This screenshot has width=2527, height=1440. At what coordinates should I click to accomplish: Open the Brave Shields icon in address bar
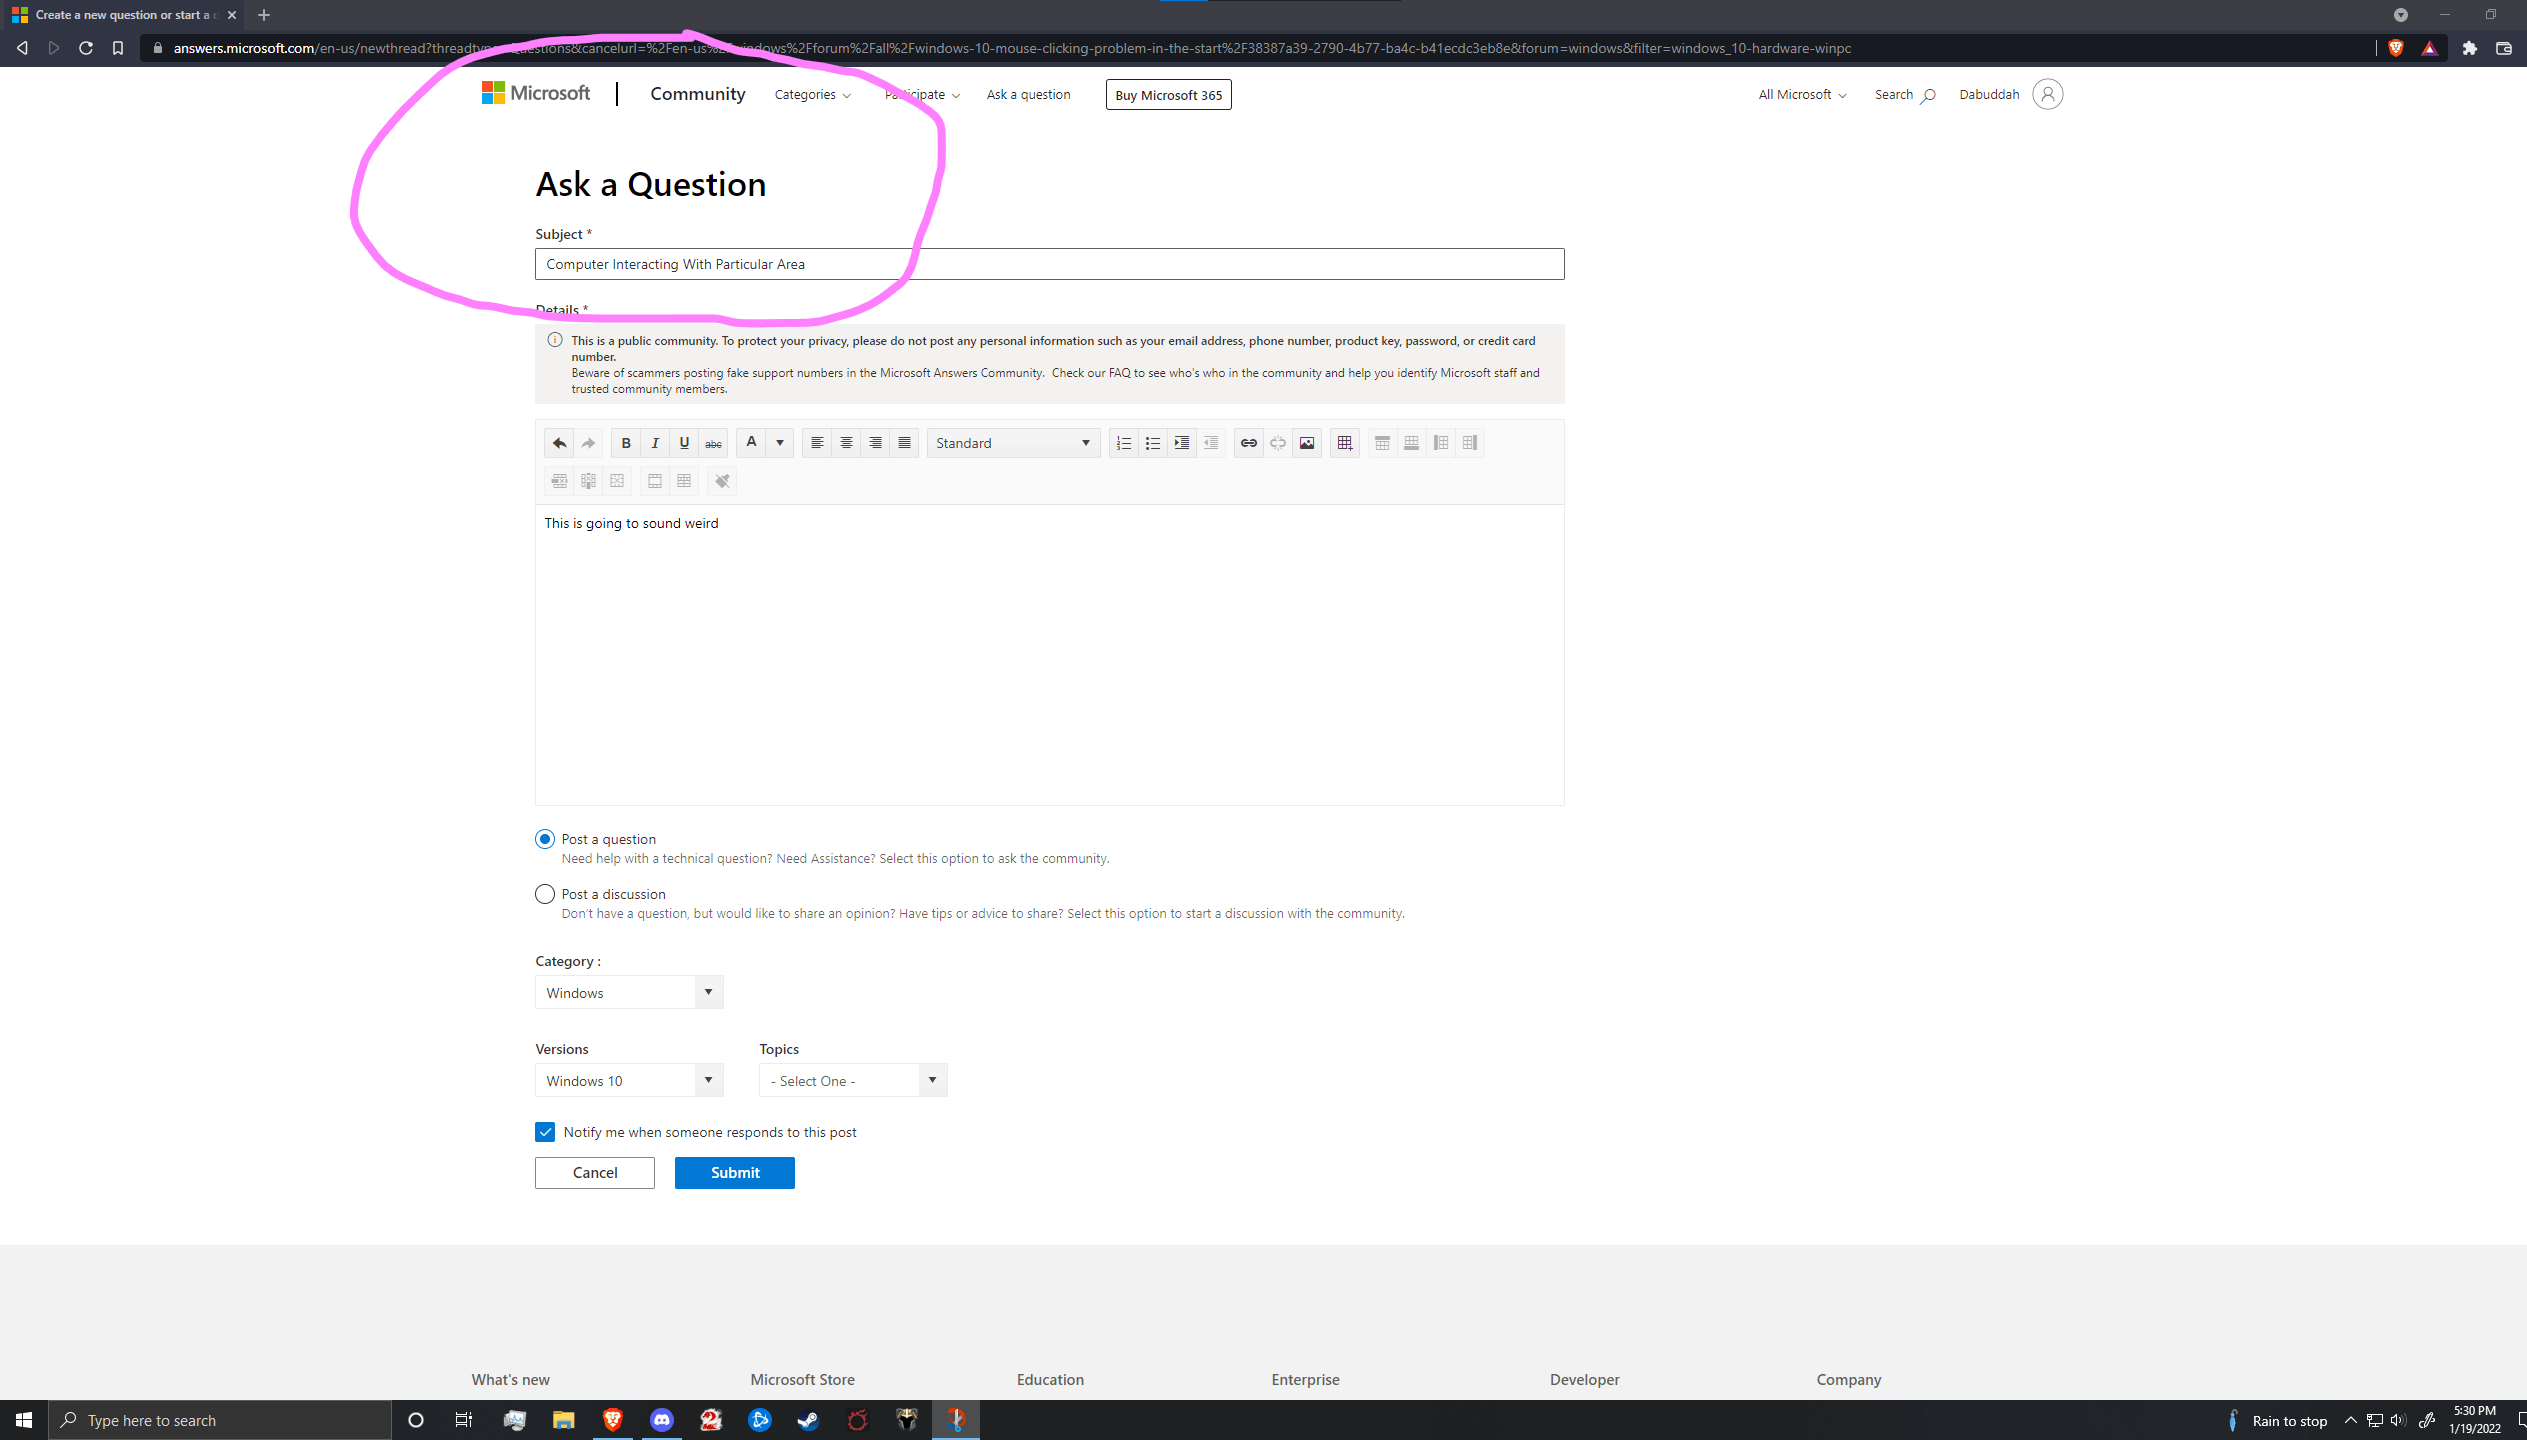tap(2396, 48)
